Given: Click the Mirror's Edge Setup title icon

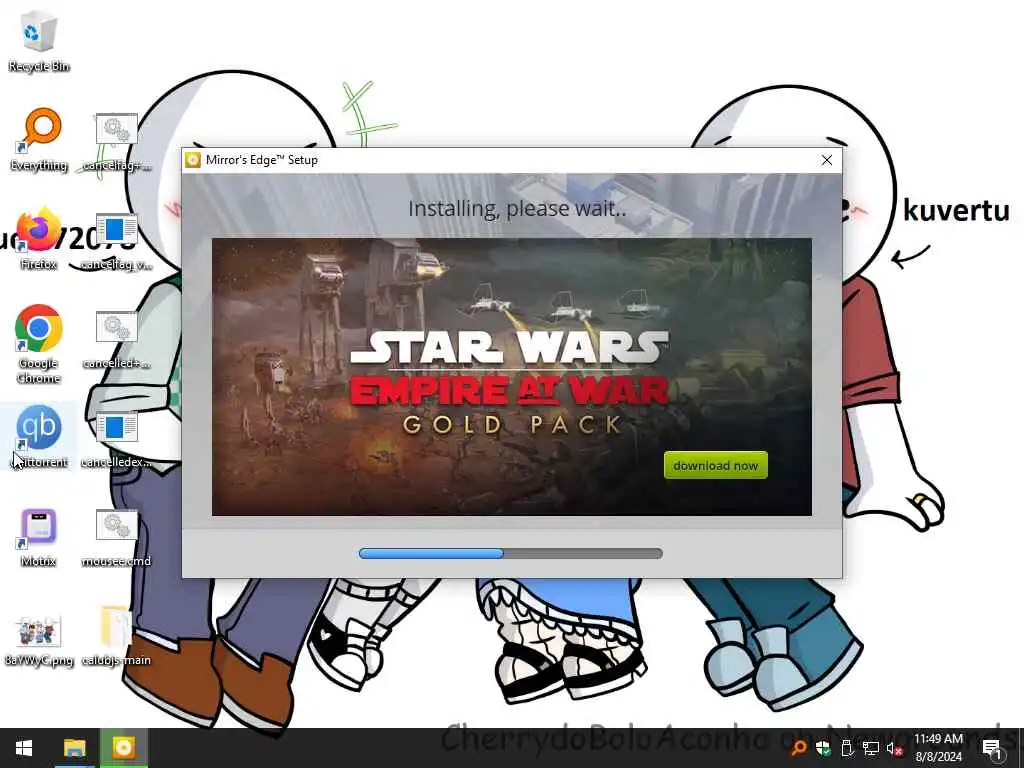Looking at the screenshot, I should (193, 160).
